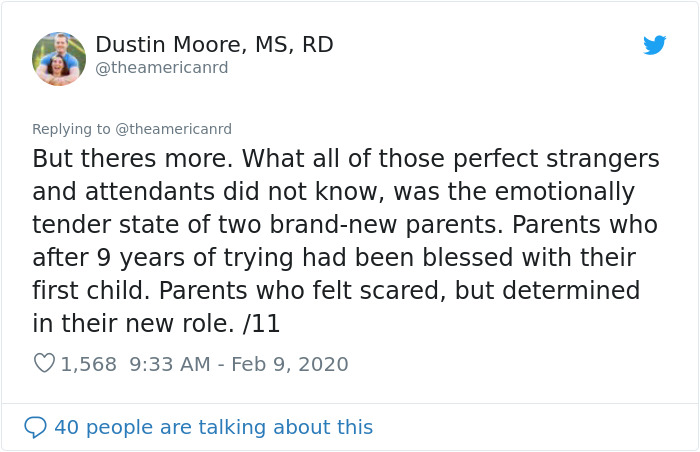
Task: Click the blue Twitter bird logo
Action: 654,45
